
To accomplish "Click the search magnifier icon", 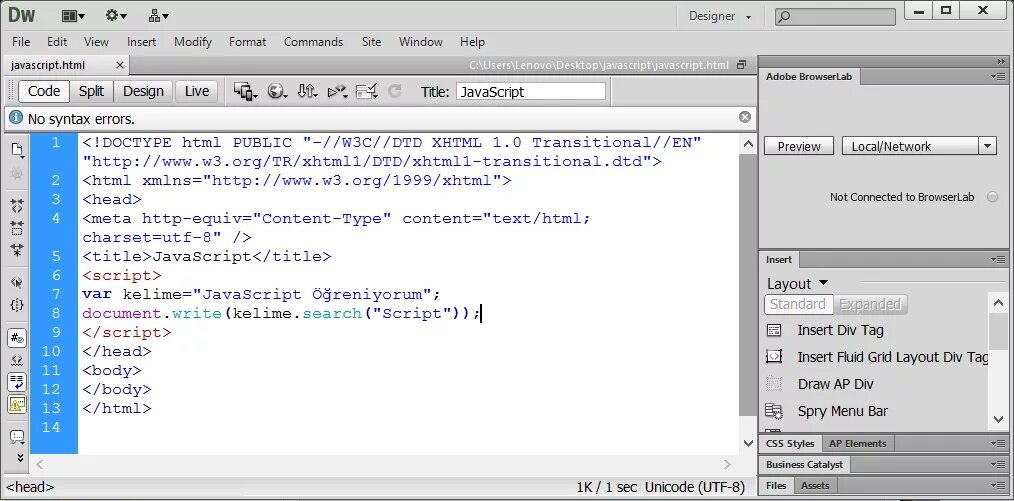I will coord(784,17).
